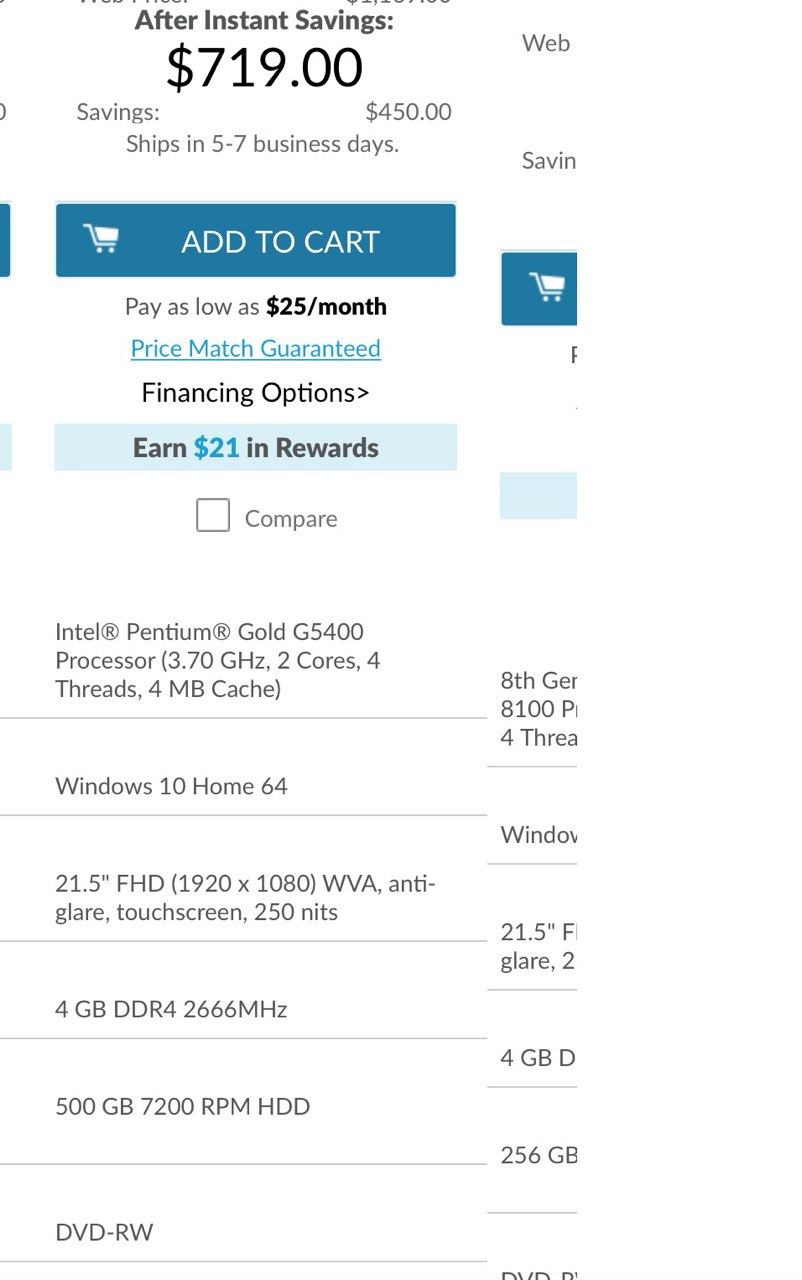Tick the Compare checkbox

[x=213, y=515]
